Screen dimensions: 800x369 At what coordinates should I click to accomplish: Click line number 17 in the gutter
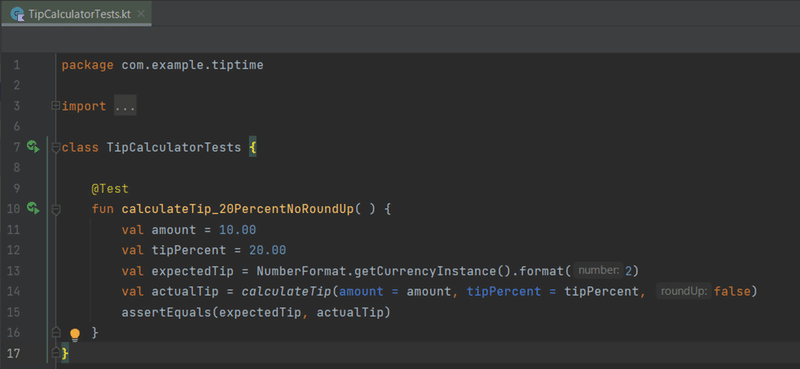click(14, 353)
